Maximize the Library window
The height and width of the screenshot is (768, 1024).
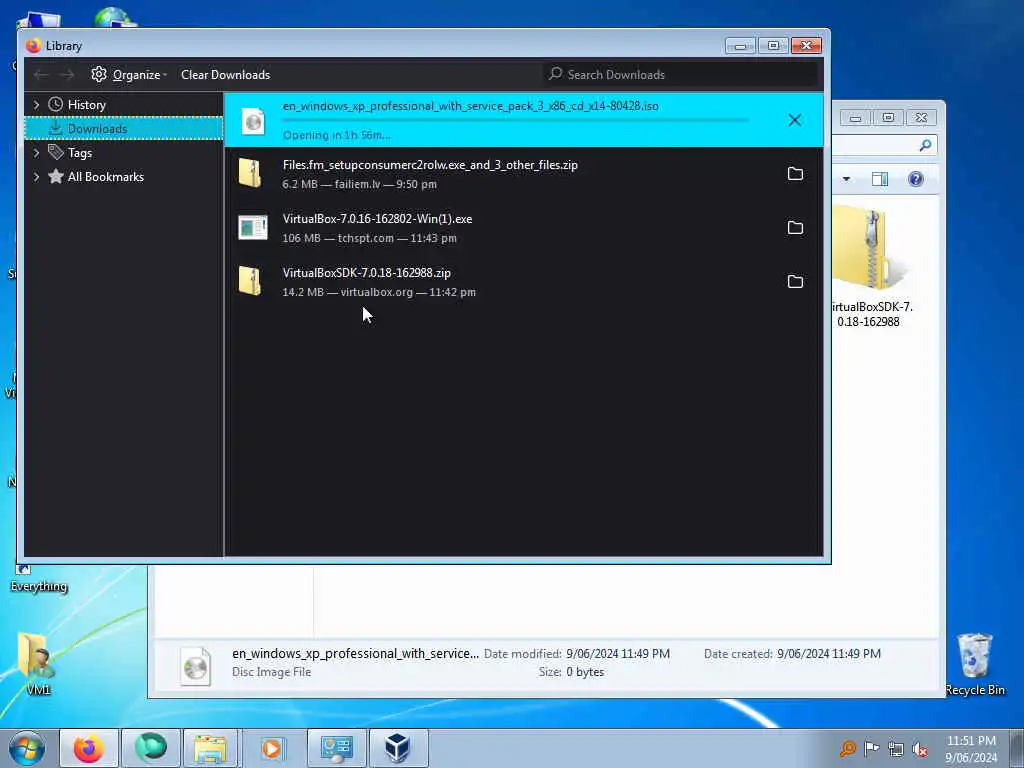click(773, 45)
